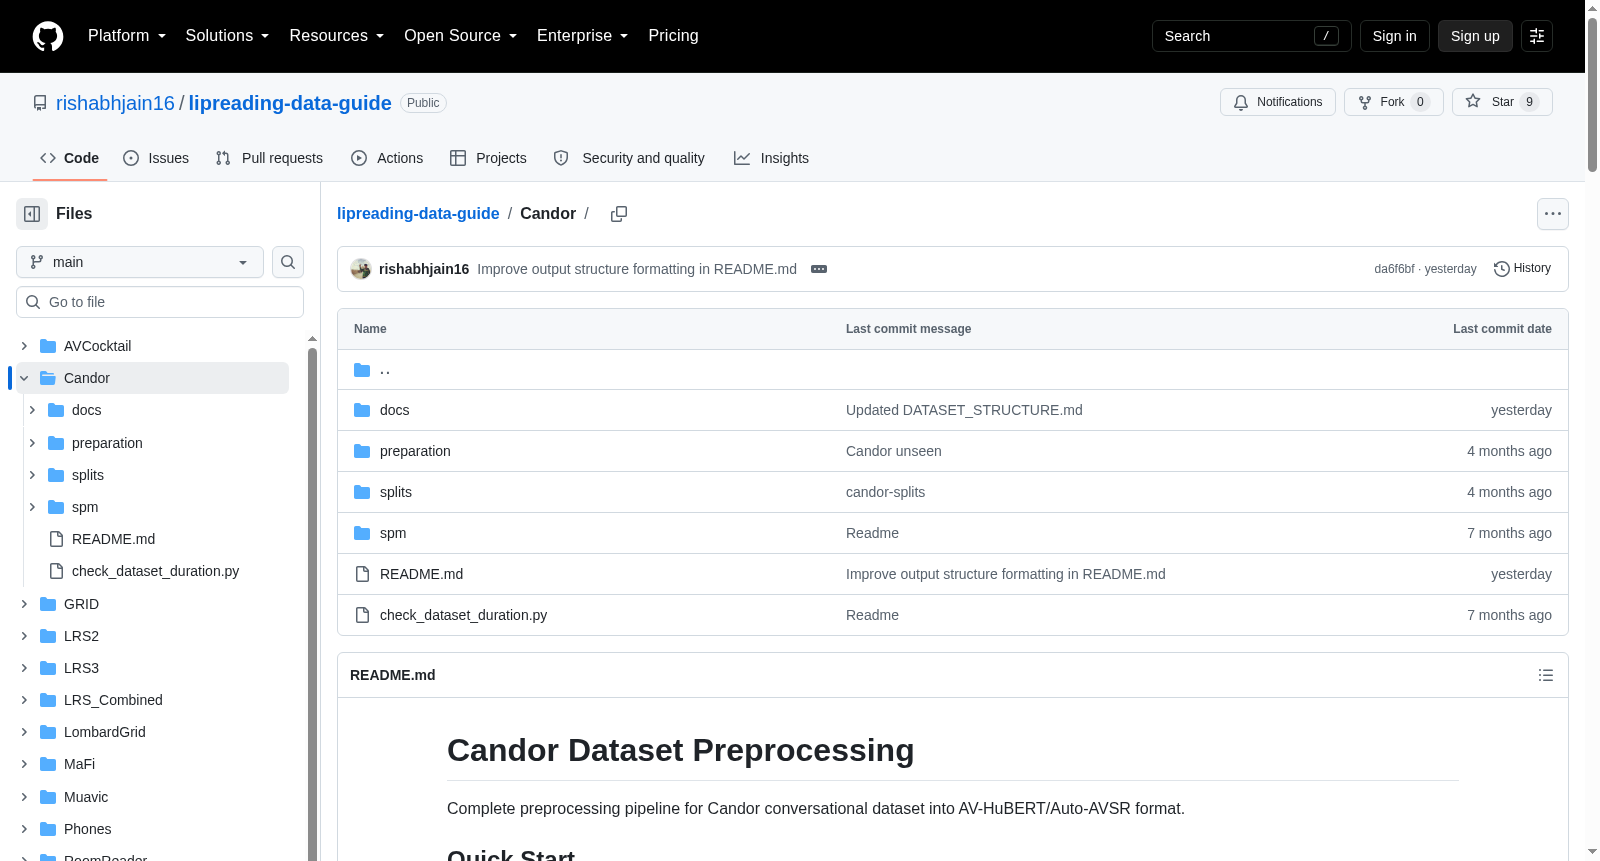
Task: Click the GRID folder icon in tree
Action: point(48,604)
